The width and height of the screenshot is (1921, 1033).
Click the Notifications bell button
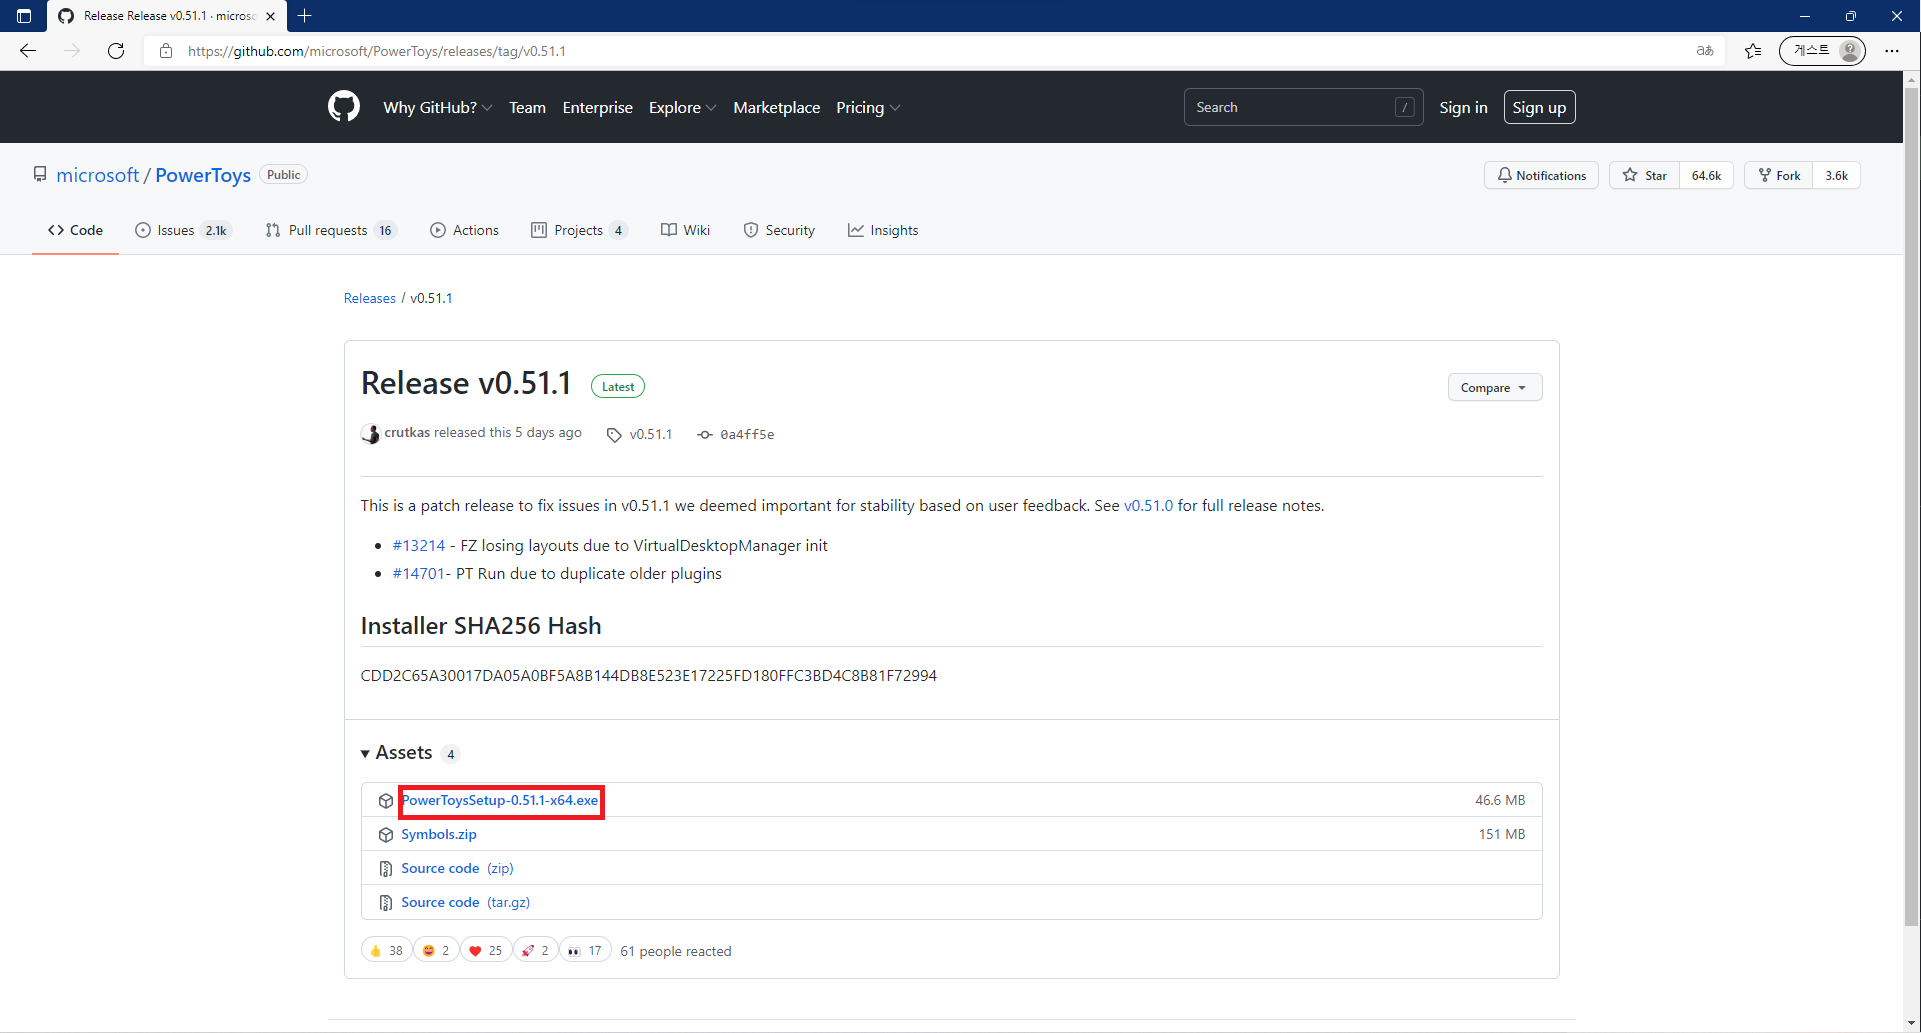(x=1541, y=175)
